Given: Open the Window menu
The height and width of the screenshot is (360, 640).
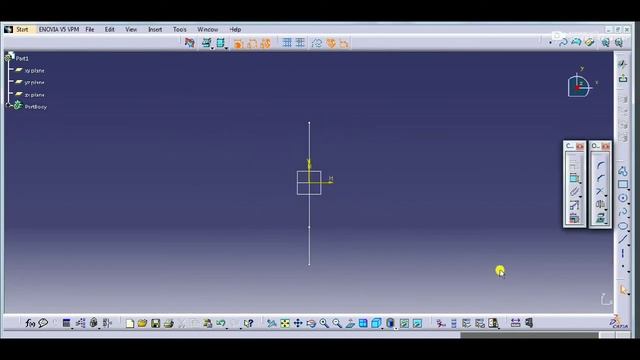Looking at the screenshot, I should (208, 29).
